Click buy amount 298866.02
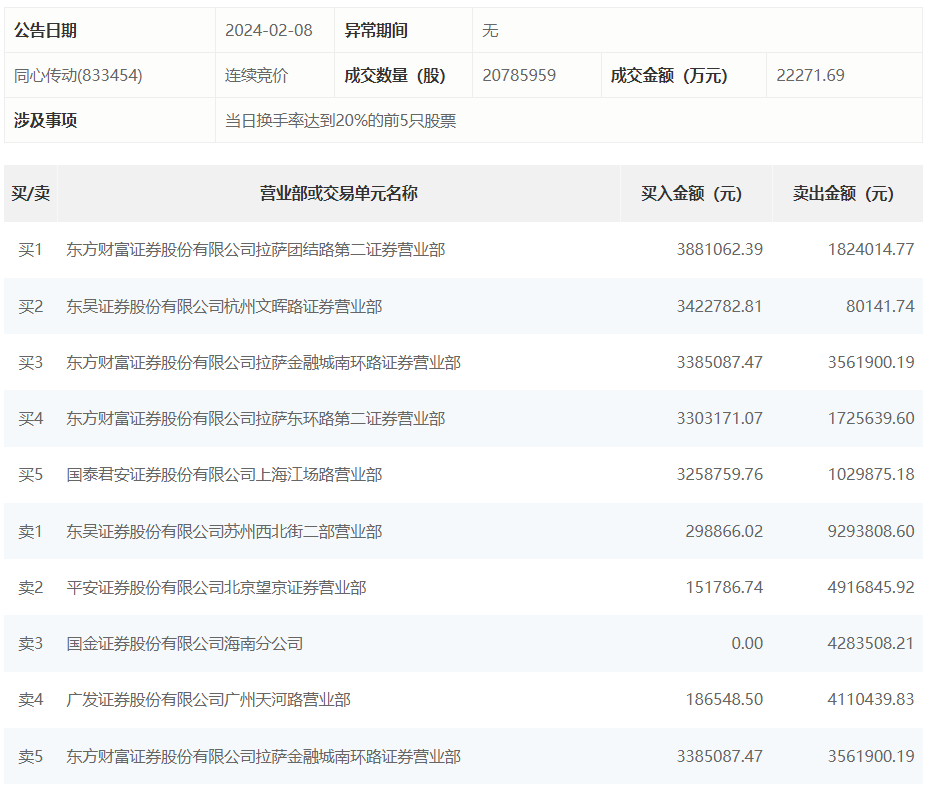The height and width of the screenshot is (800, 934). pos(724,531)
